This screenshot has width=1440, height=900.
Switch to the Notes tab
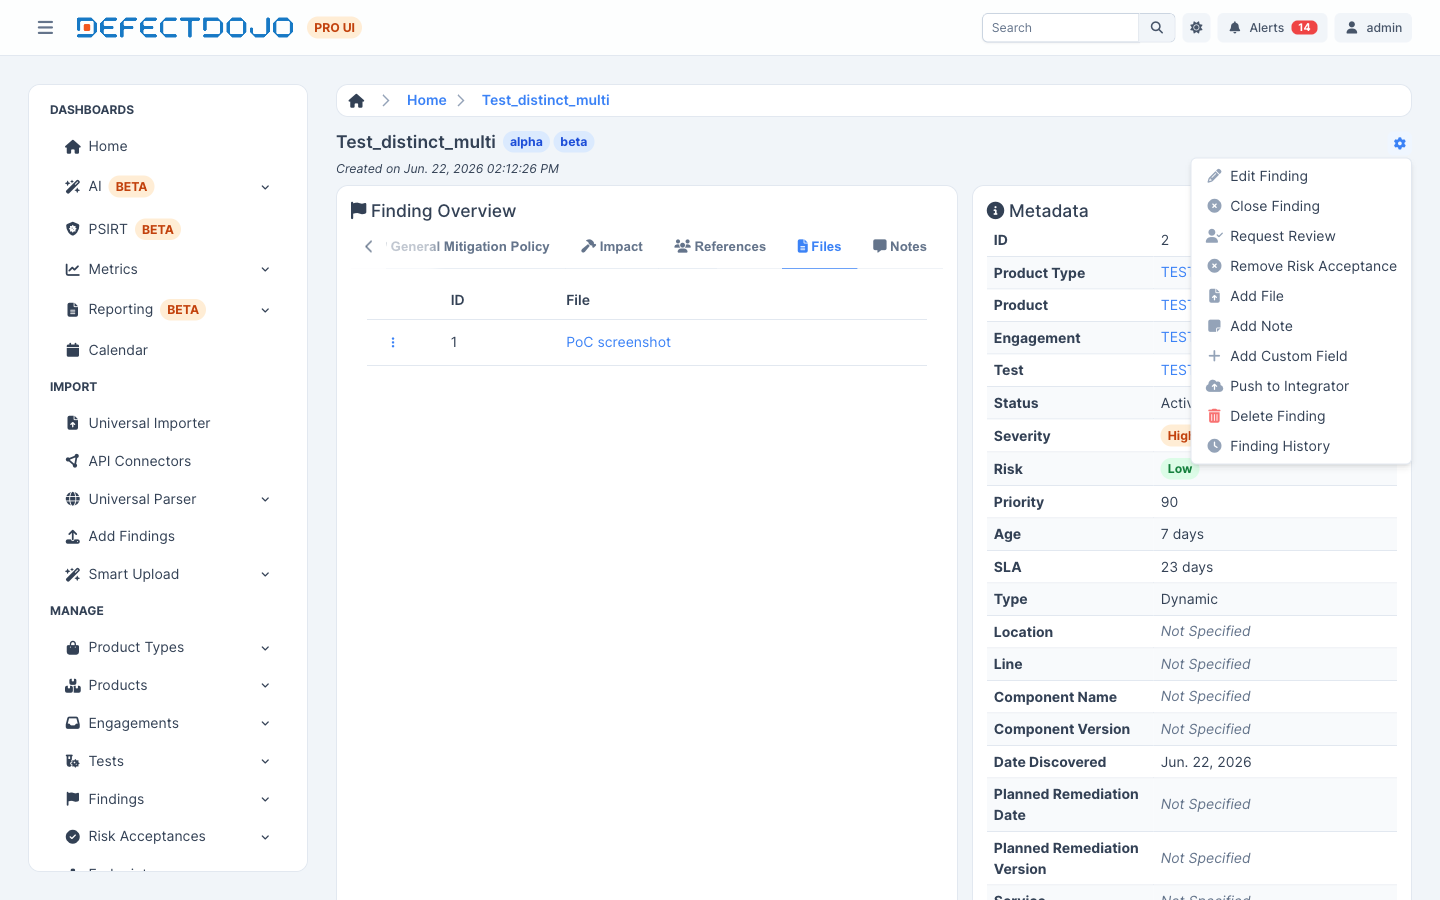point(900,246)
